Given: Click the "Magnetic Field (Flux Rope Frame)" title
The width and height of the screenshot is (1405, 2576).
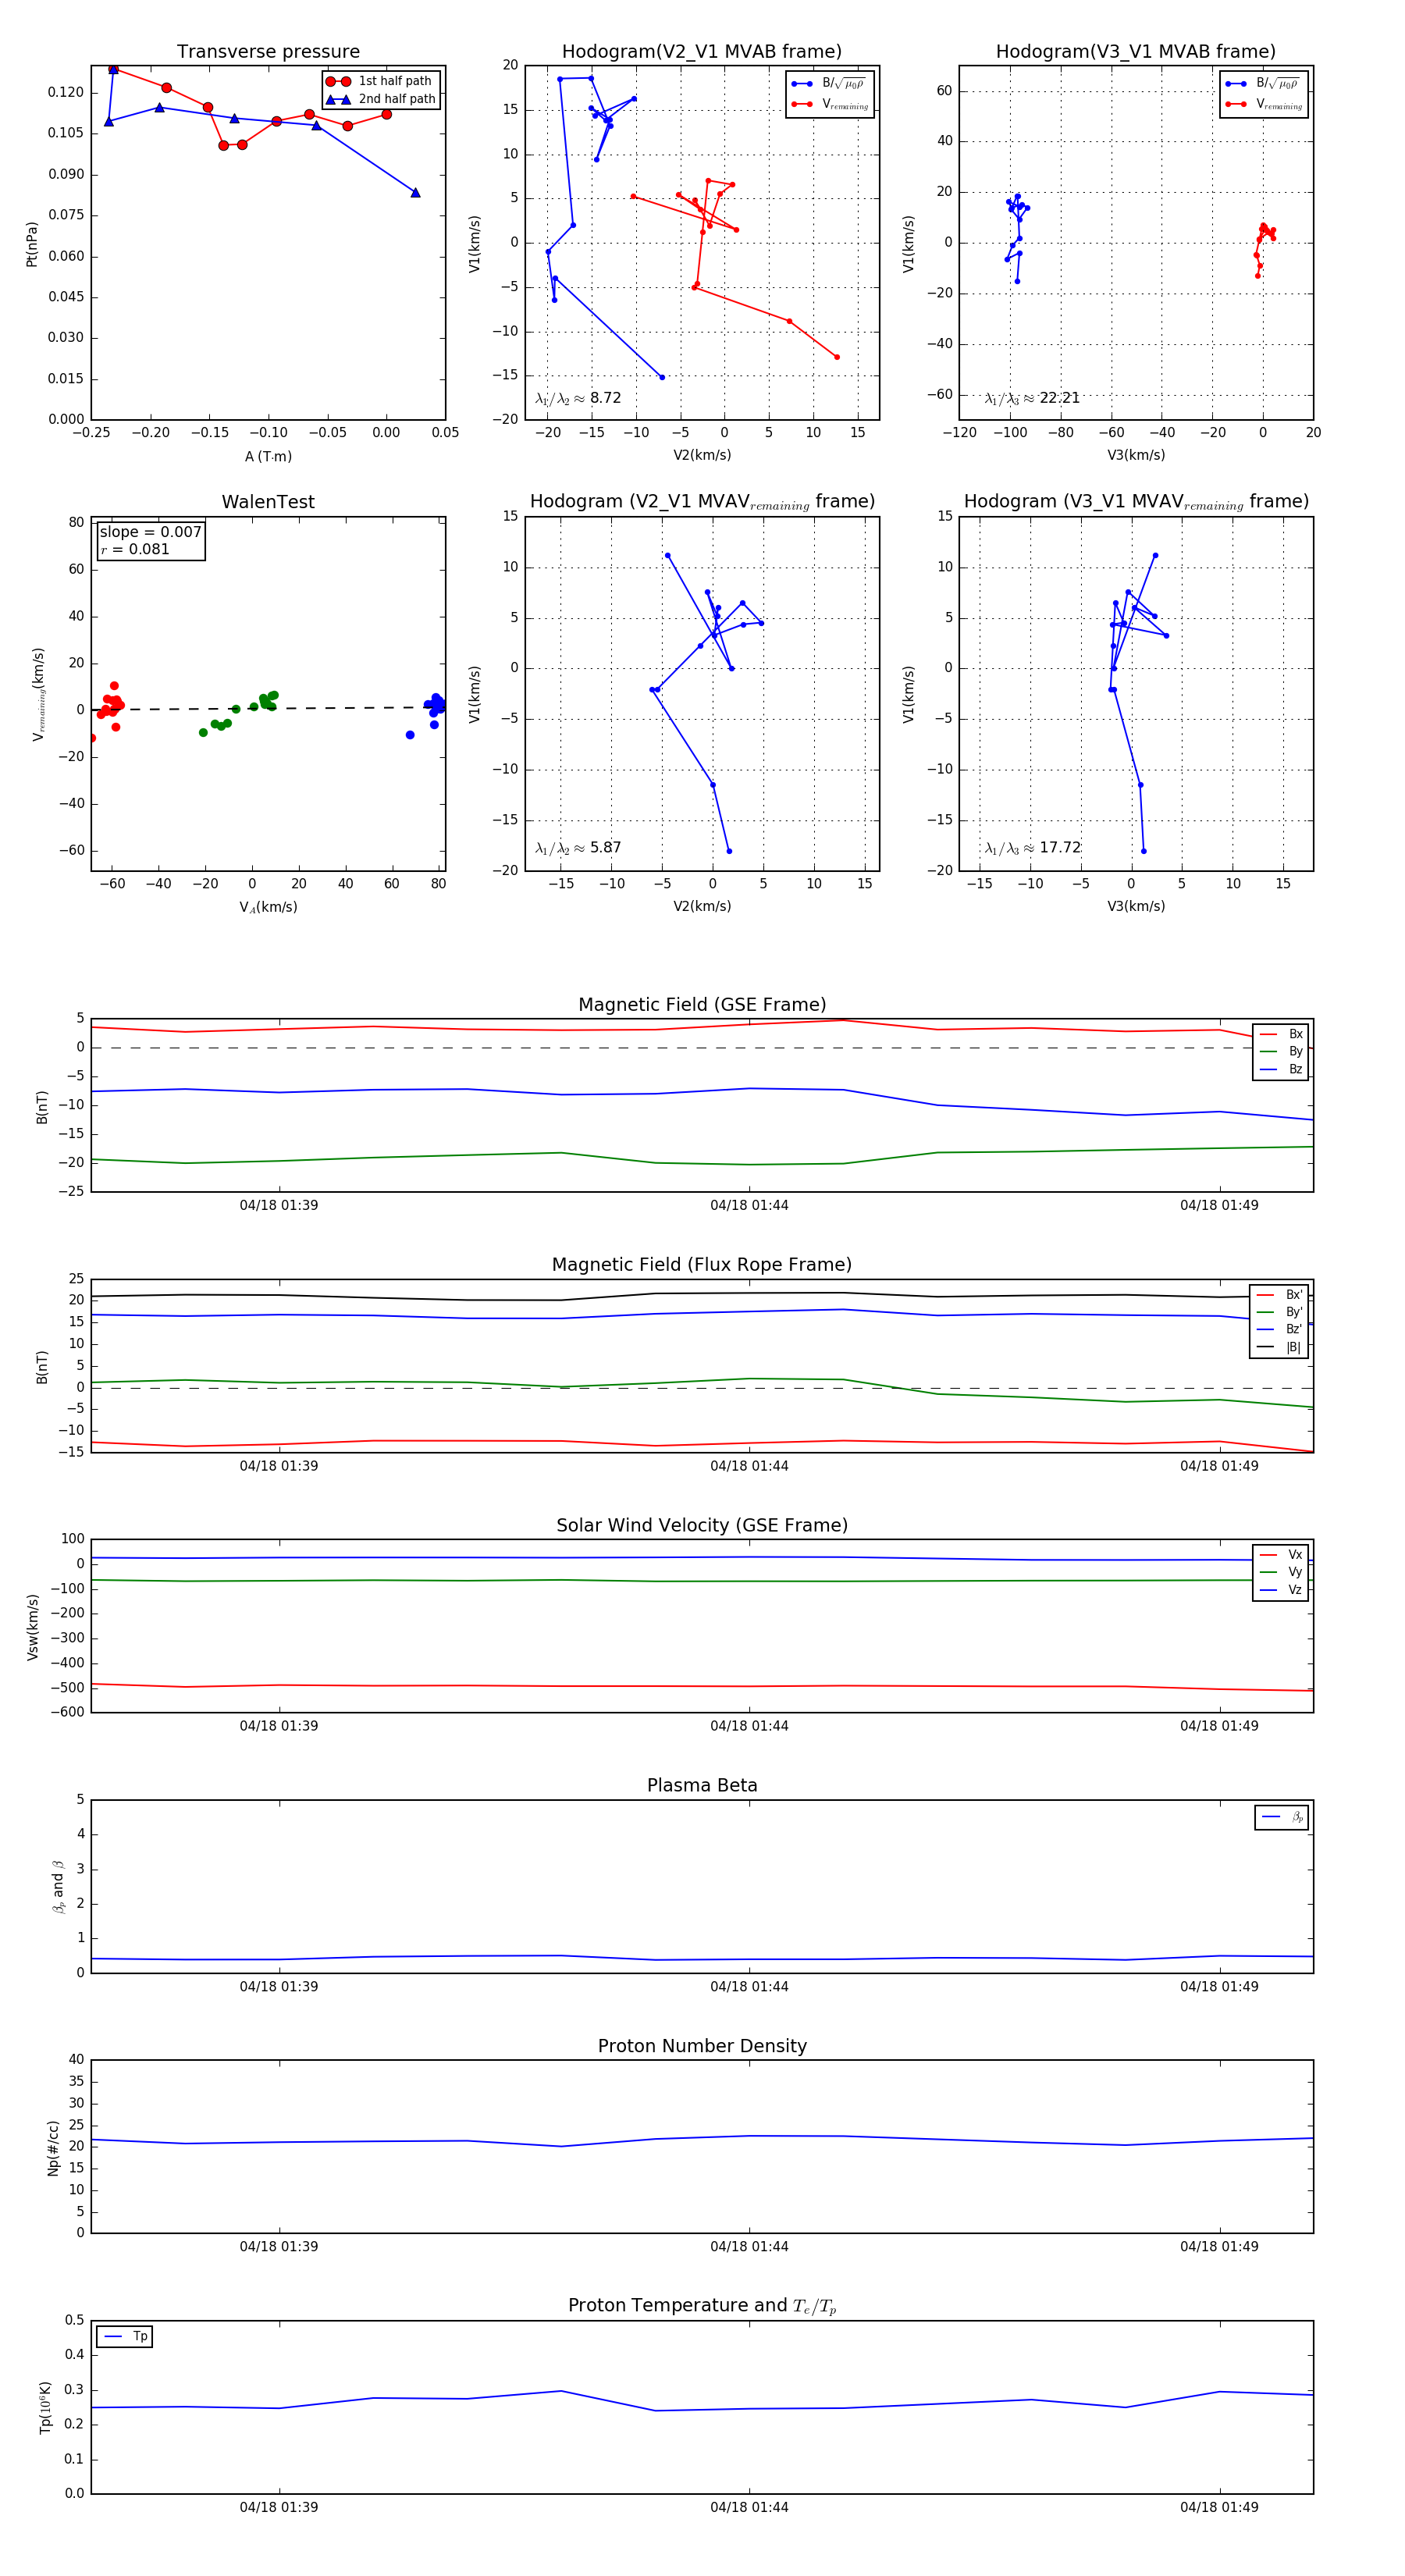Looking at the screenshot, I should pyautogui.click(x=702, y=1265).
